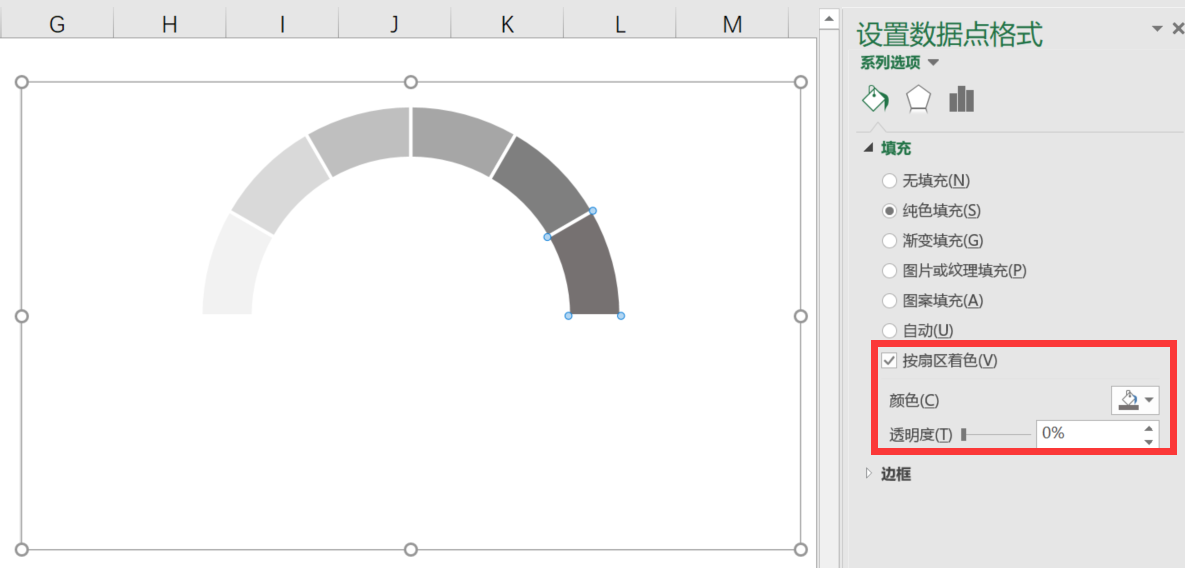Close the 设置数据点格式 pane

tap(1177, 29)
